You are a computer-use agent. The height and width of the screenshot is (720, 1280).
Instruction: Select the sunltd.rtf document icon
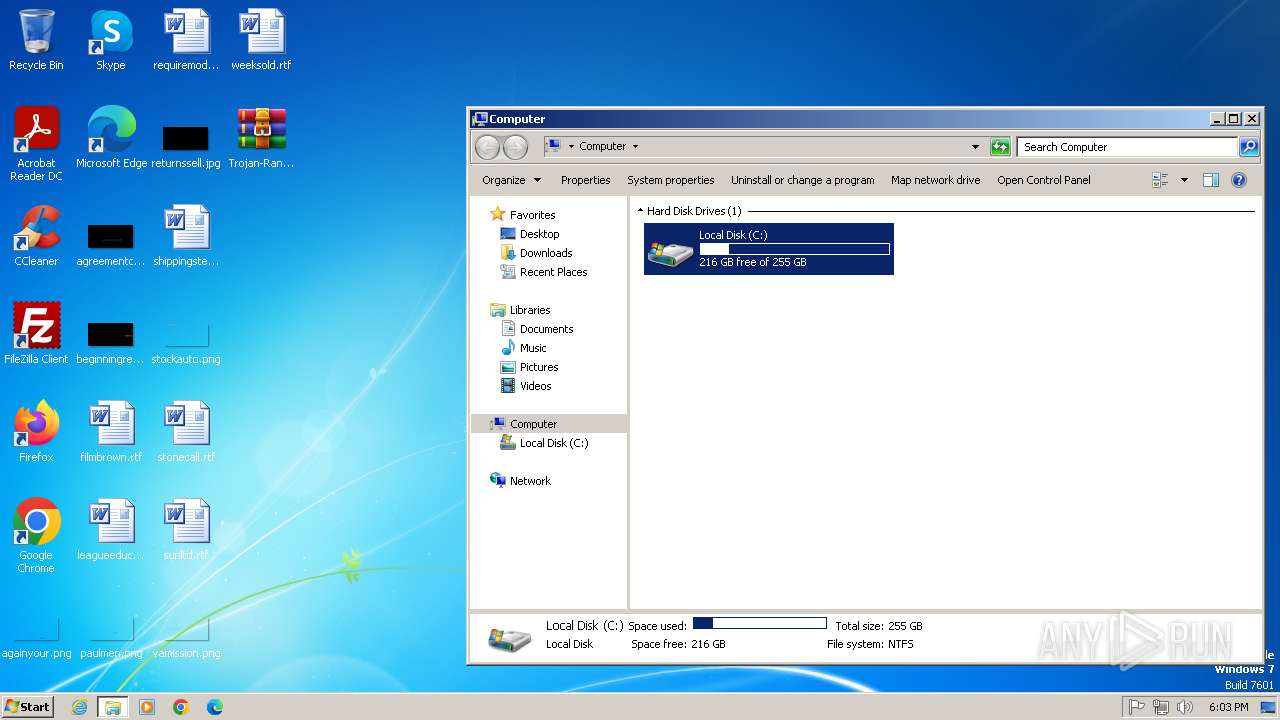coord(186,530)
